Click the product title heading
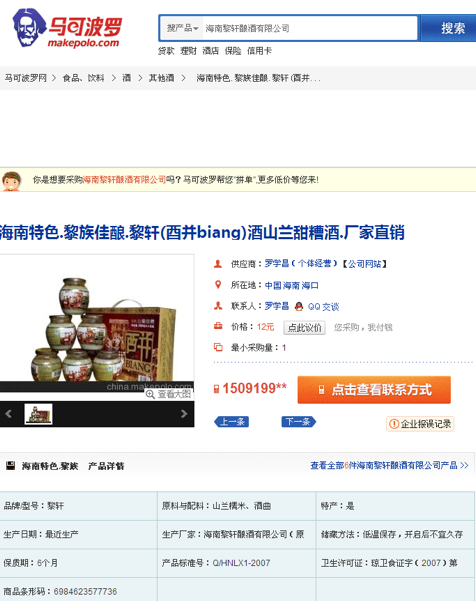 click(x=202, y=233)
